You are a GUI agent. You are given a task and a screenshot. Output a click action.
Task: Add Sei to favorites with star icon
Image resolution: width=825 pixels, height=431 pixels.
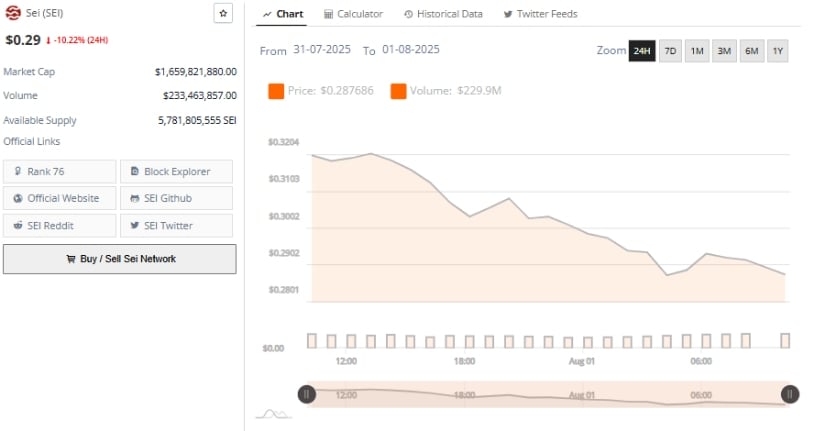point(223,14)
